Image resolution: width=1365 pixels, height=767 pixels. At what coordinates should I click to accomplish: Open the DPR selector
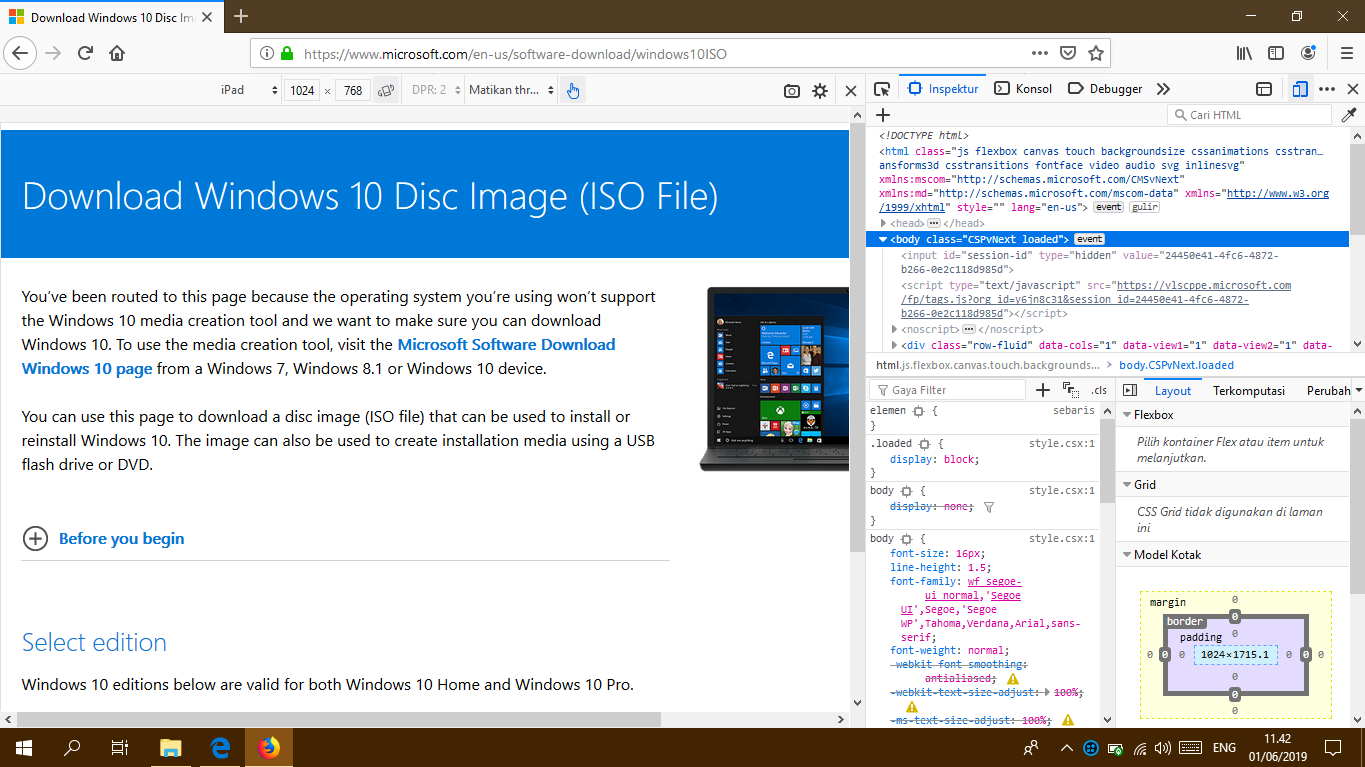(436, 90)
